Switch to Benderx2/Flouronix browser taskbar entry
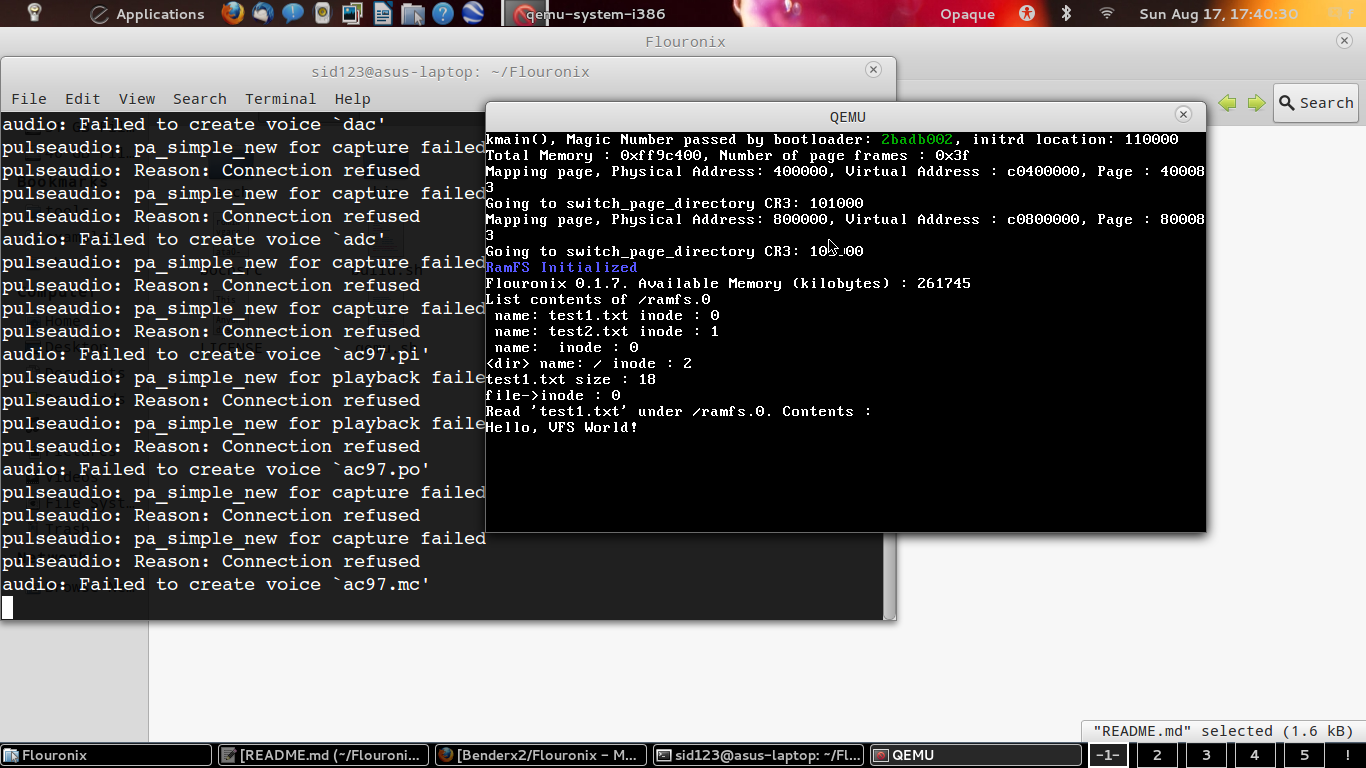The height and width of the screenshot is (768, 1366). [541, 755]
